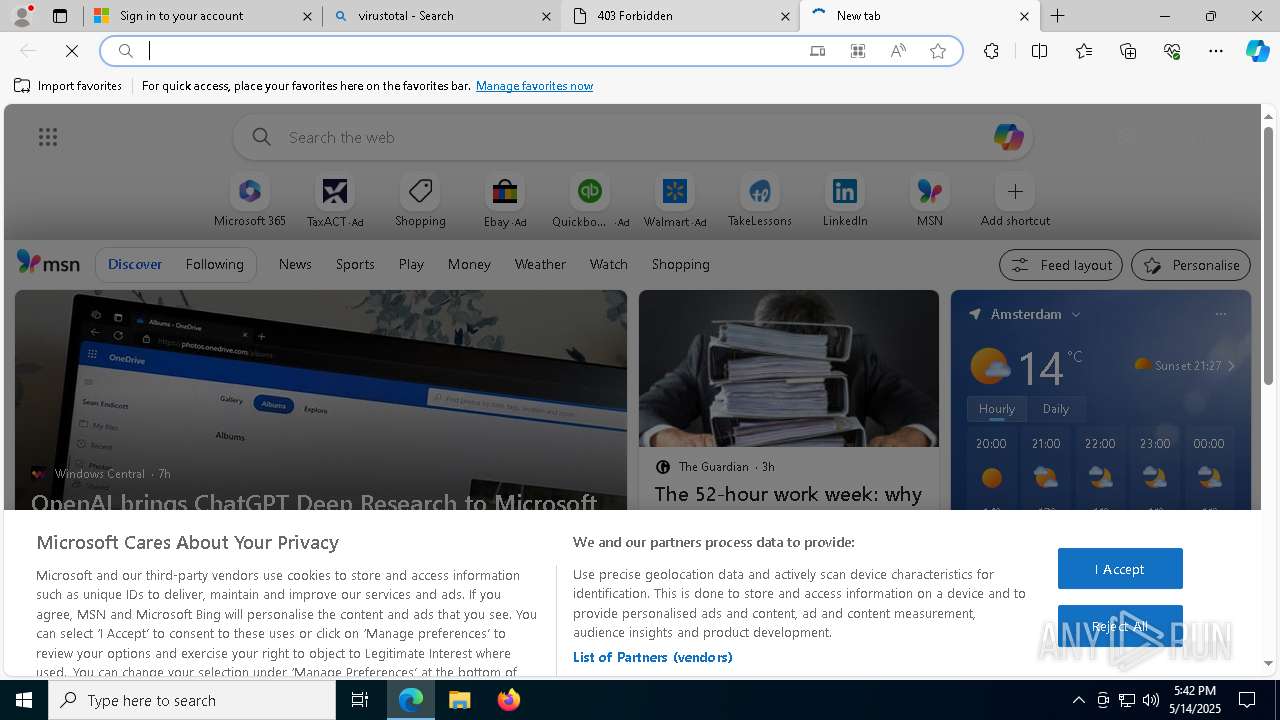The image size is (1280, 720).
Task: Click the greyed-out back arrow
Action: (28, 51)
